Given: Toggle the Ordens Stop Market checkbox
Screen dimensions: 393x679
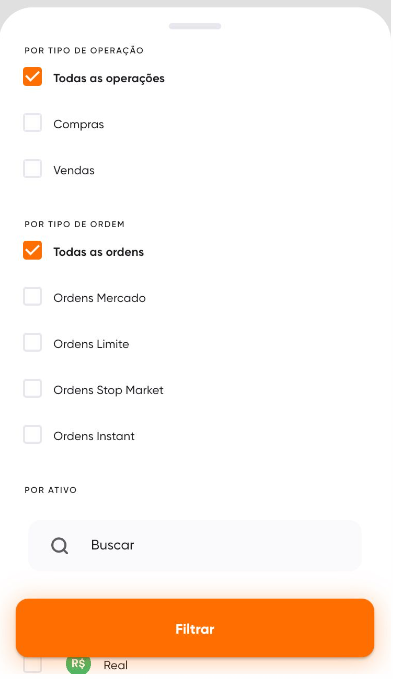Looking at the screenshot, I should point(32,389).
